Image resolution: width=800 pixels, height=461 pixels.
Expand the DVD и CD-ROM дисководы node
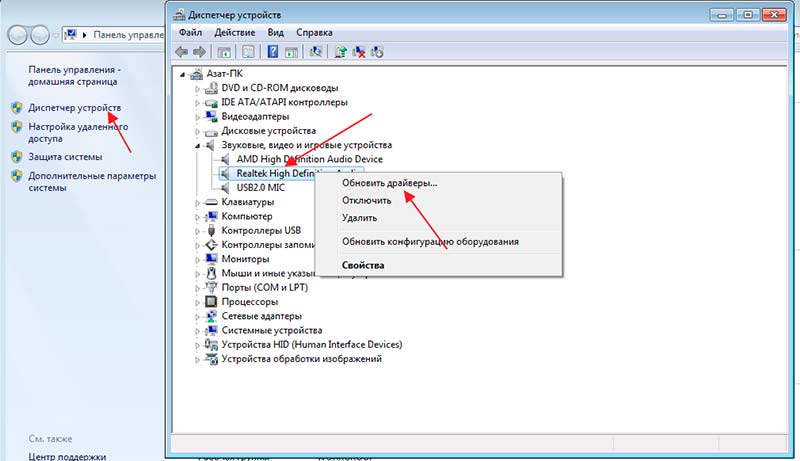point(197,88)
